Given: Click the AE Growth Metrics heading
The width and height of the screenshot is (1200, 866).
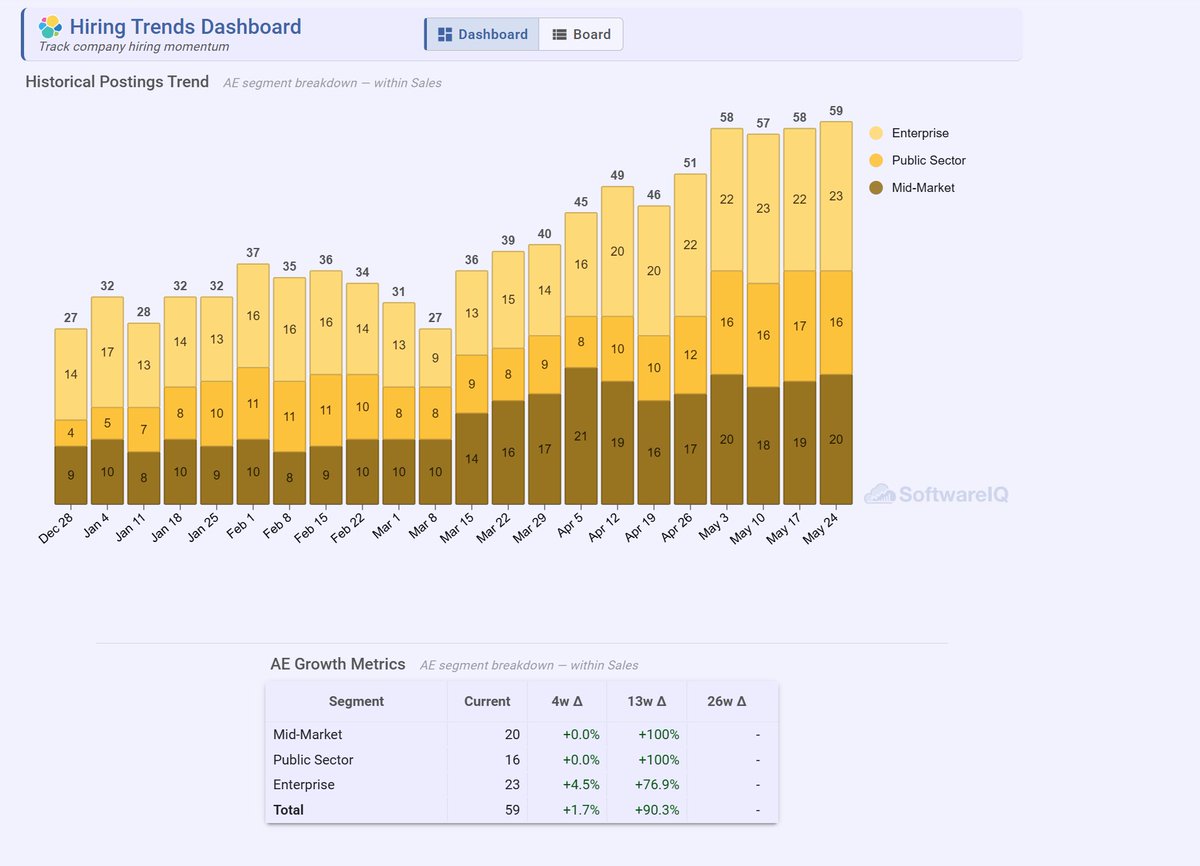Looking at the screenshot, I should [x=338, y=664].
